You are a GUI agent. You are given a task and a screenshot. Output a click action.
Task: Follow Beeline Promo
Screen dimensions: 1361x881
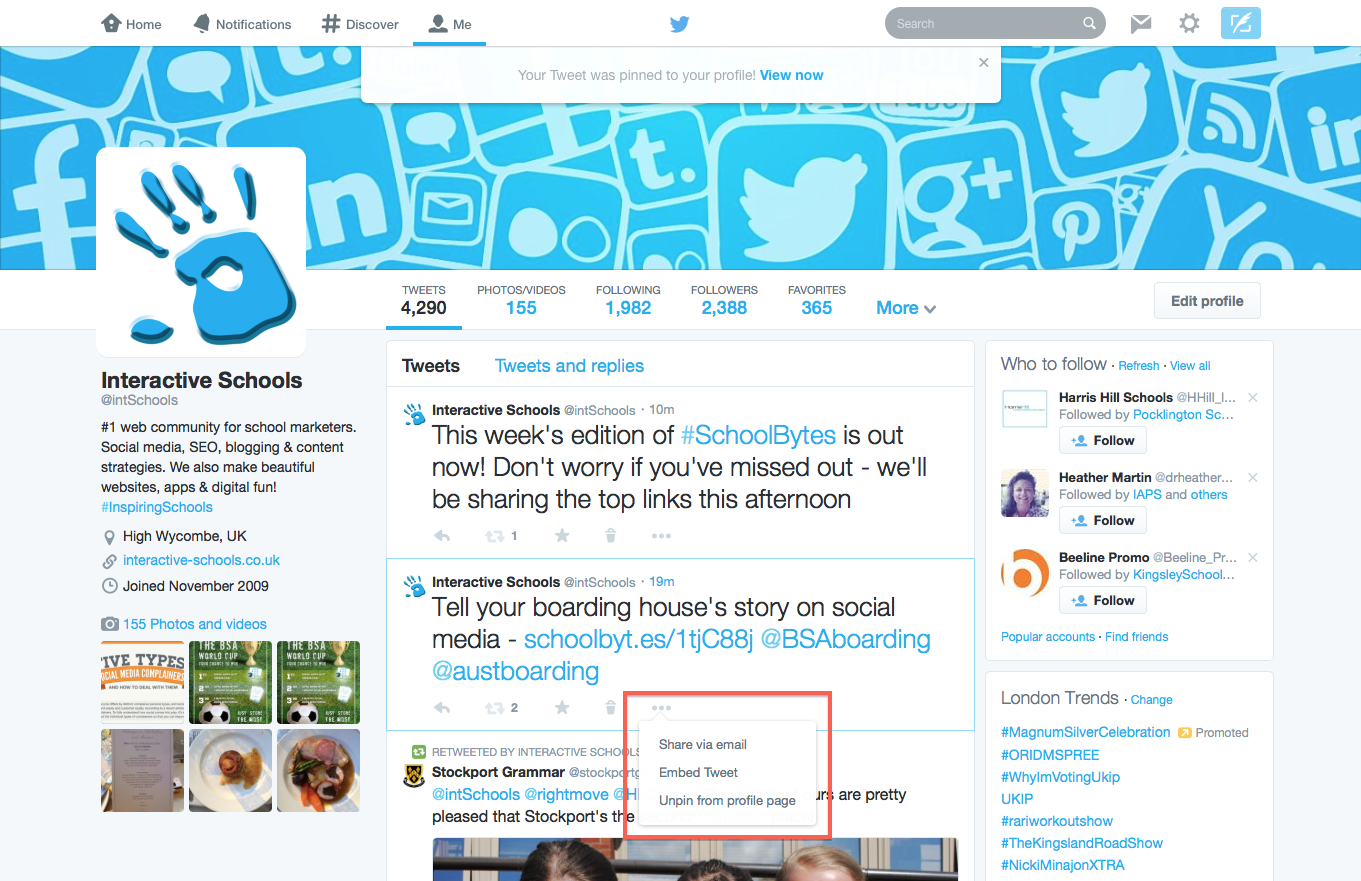1103,600
